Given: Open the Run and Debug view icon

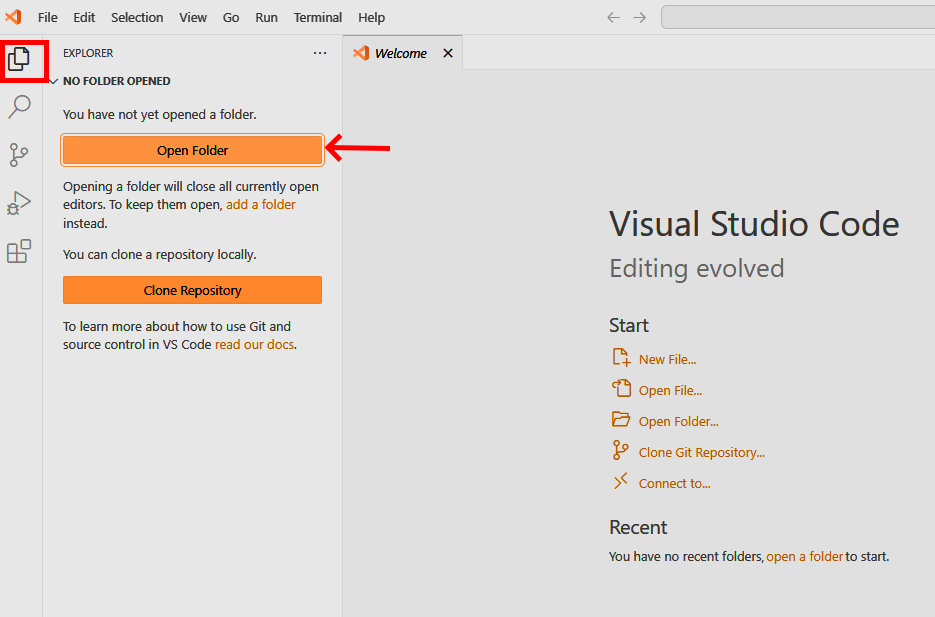Looking at the screenshot, I should 19,203.
